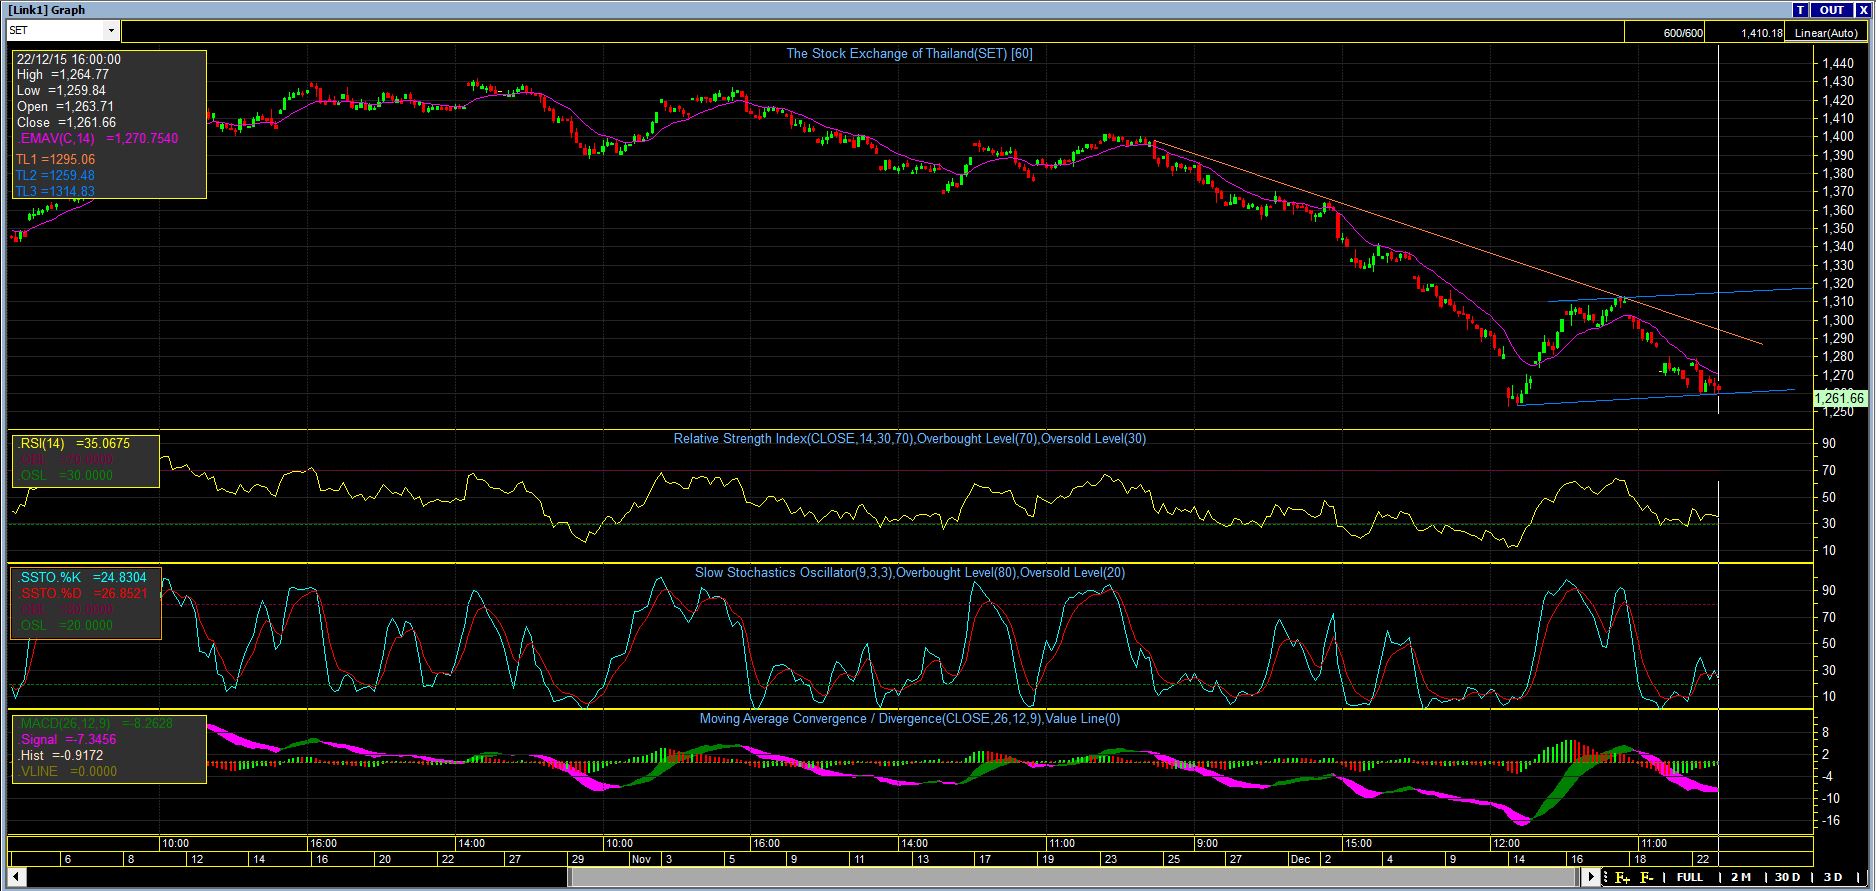Select the 30 D time range
Screen dimensions: 1876x891
click(1787, 878)
